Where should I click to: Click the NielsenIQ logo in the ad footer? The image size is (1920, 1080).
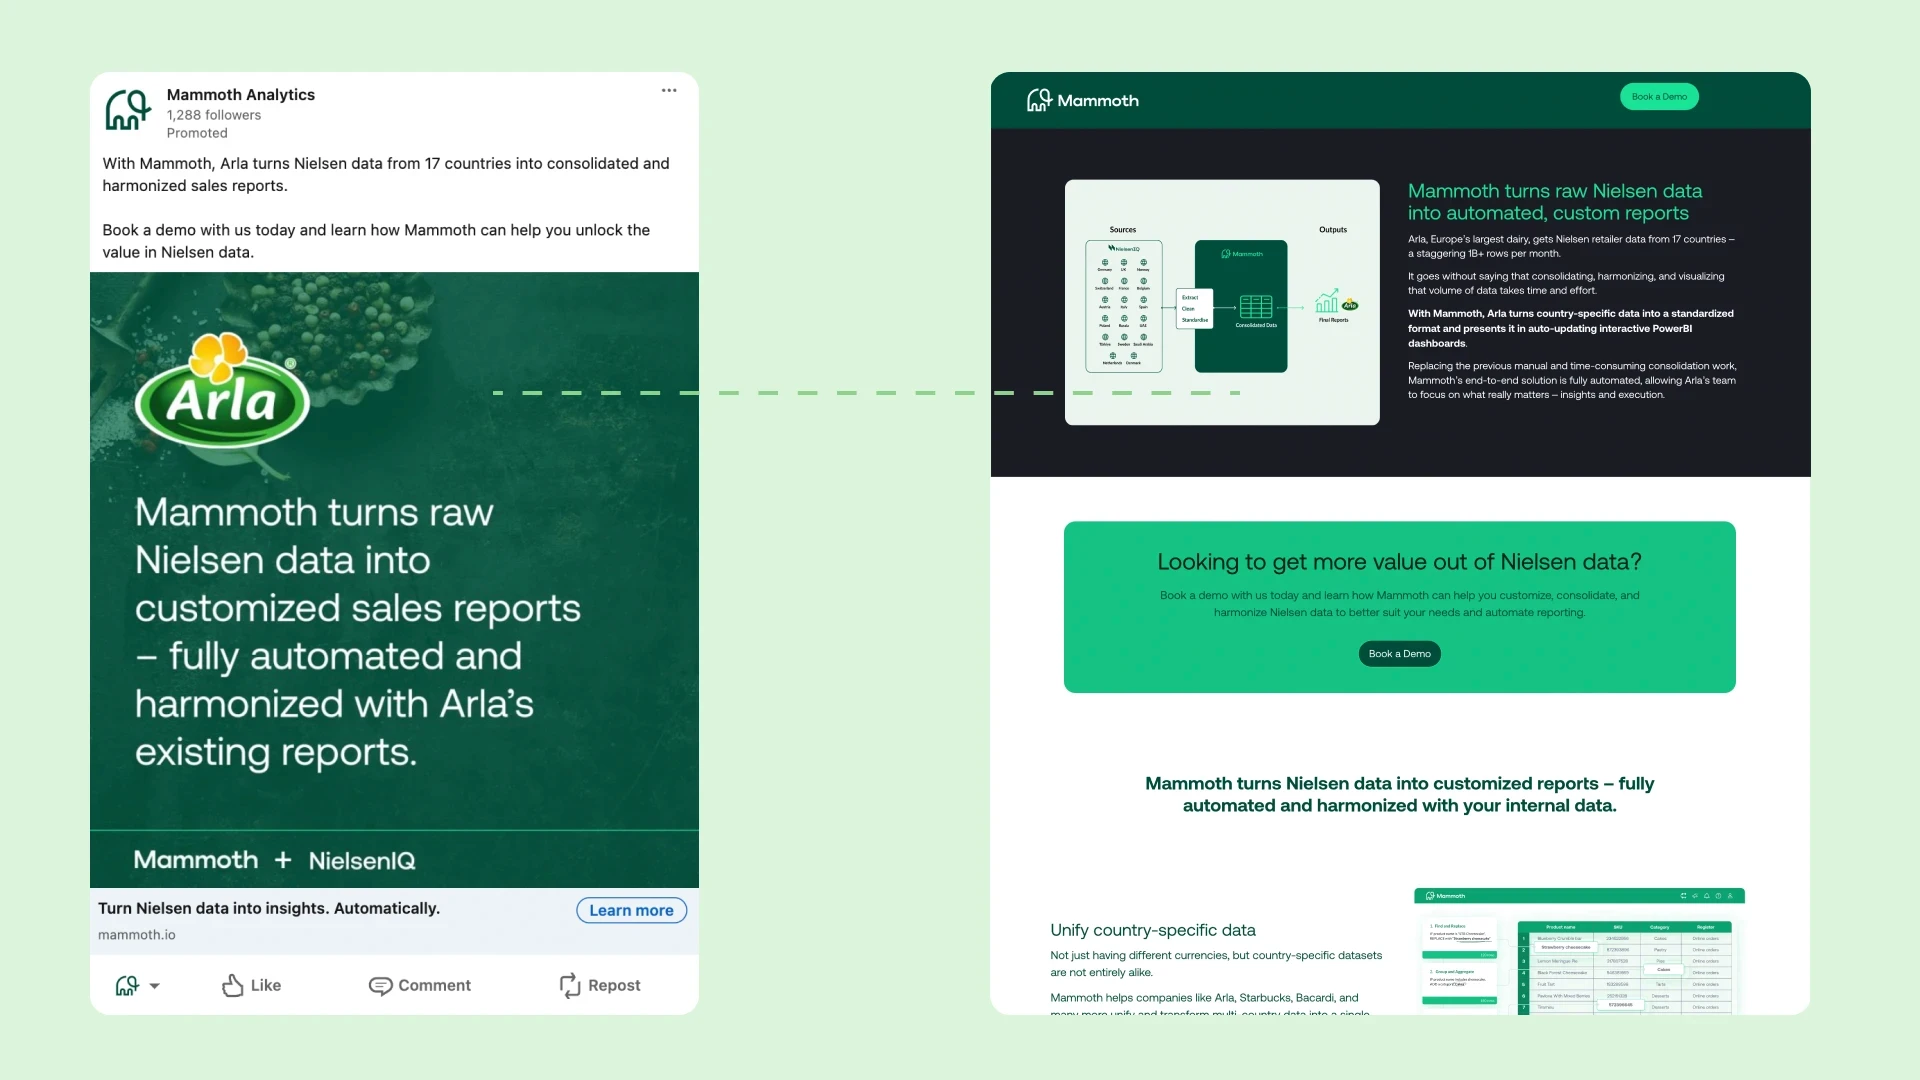[361, 860]
